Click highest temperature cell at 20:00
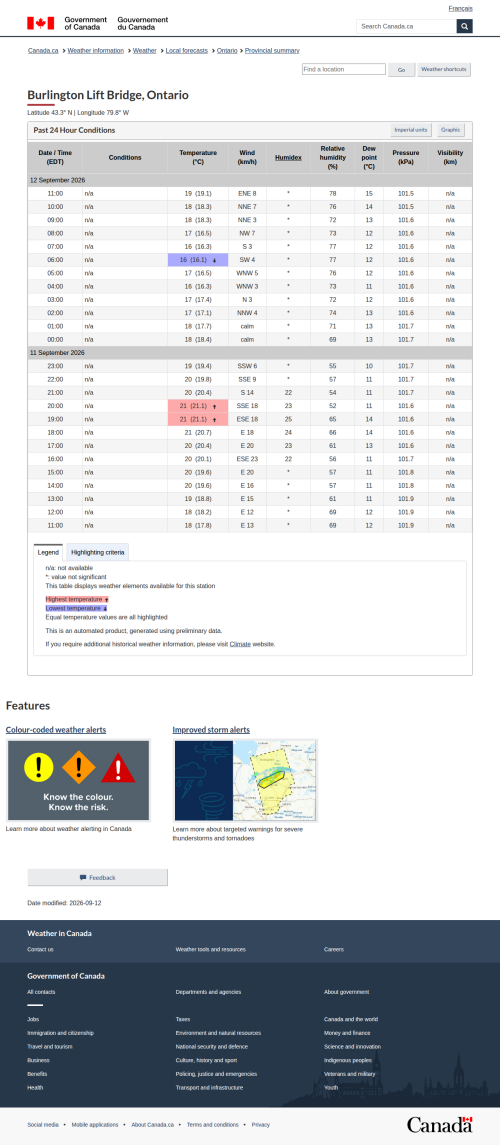 point(198,406)
